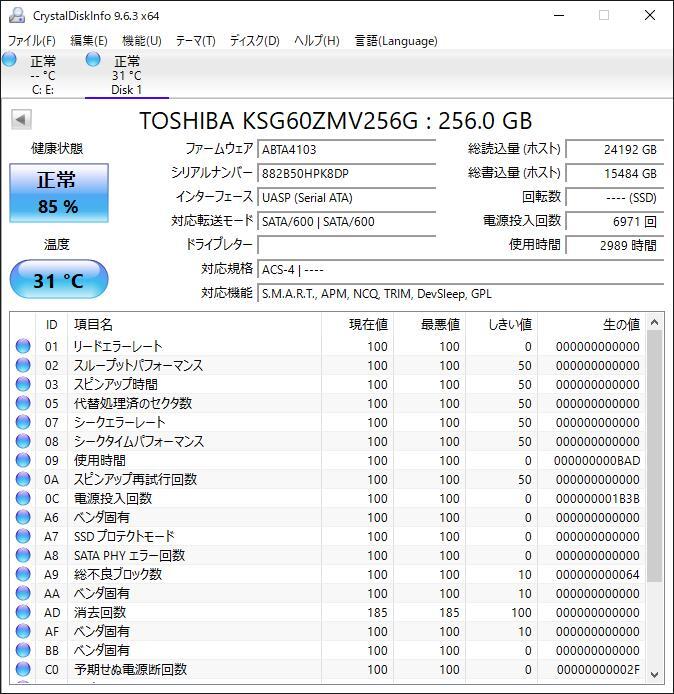Minimize the CrystalDiskInfo window
Screen dimensions: 674x694
click(559, 15)
